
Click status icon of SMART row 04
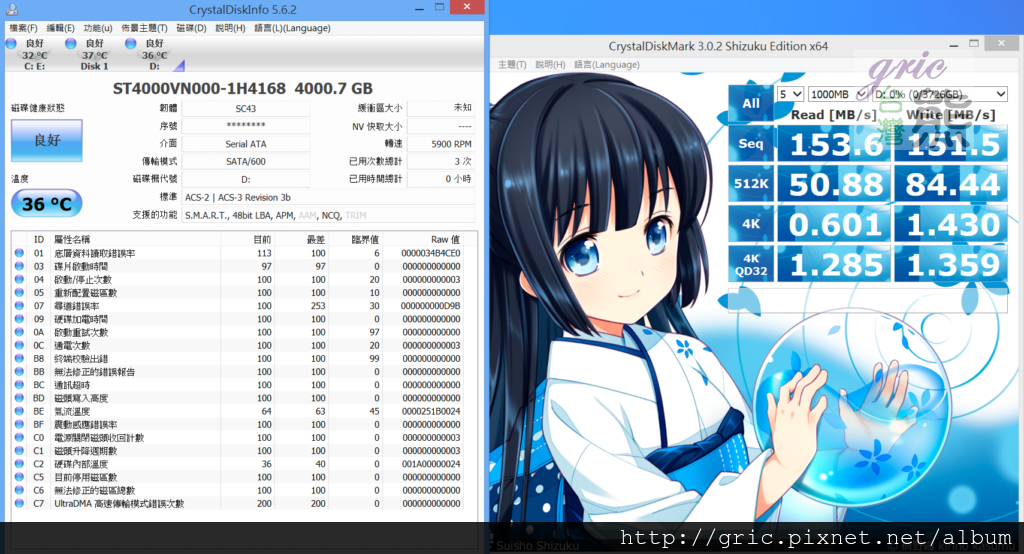[x=19, y=280]
